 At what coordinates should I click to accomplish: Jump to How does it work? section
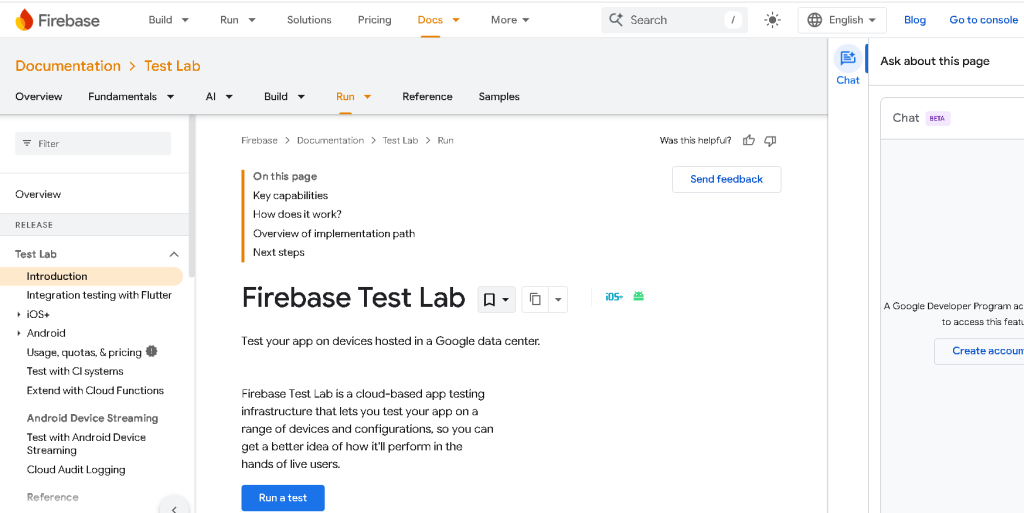point(297,214)
